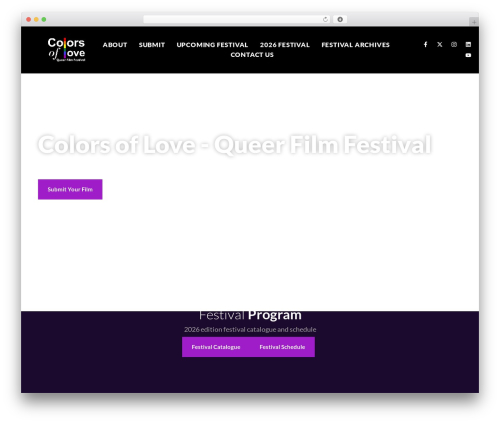Click the Submit Your Film button

[x=70, y=189]
